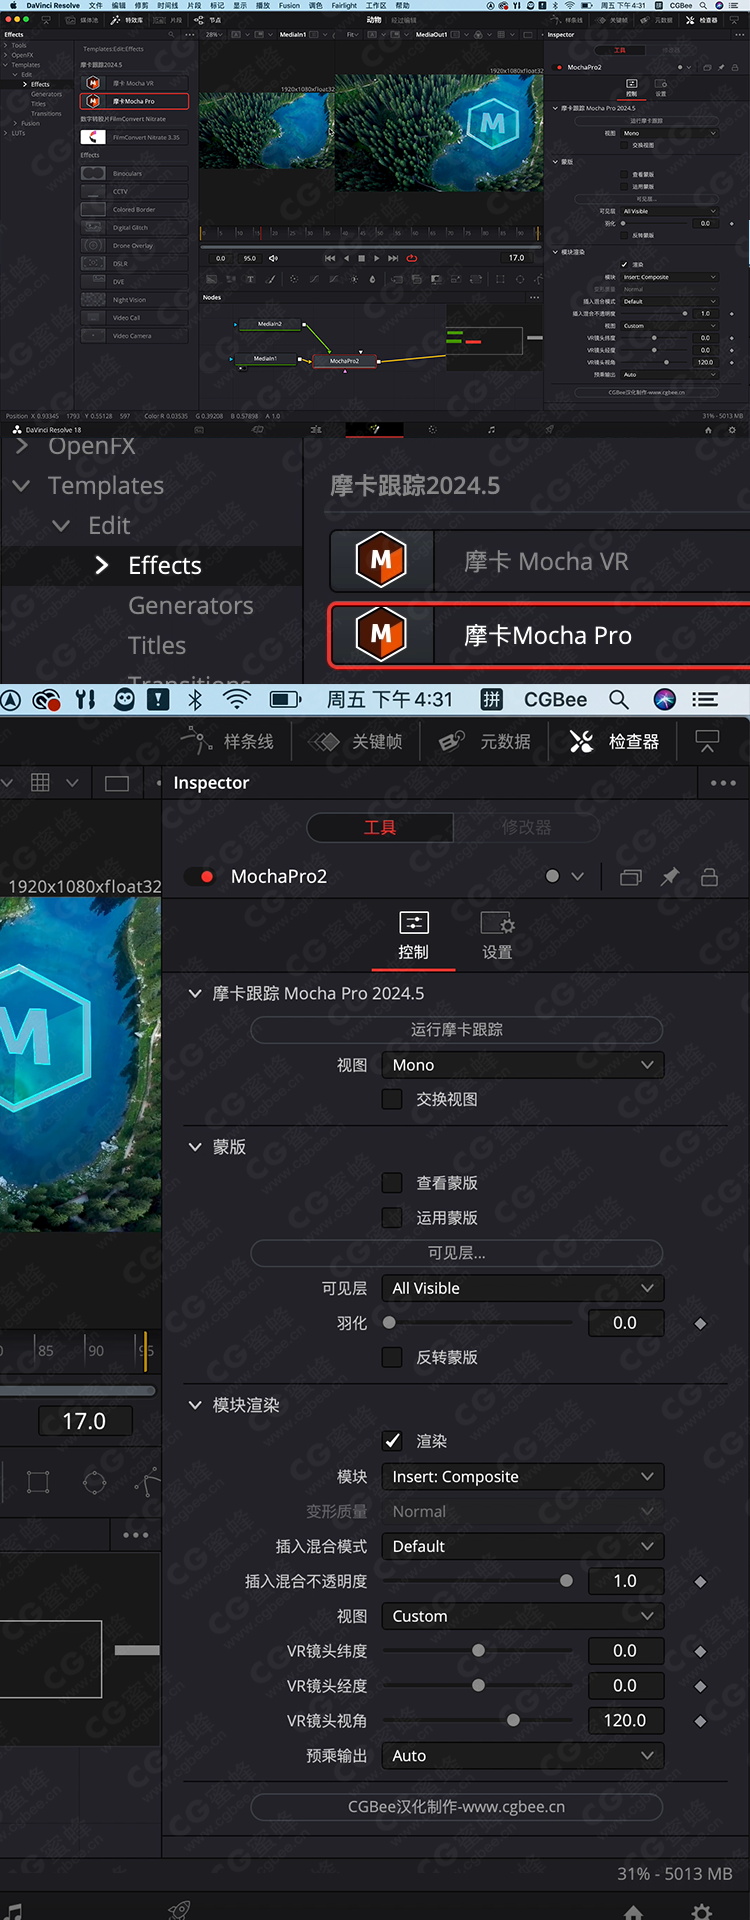
Task: Select the MediaIn2 node in the Nodes panel
Action: pos(270,324)
